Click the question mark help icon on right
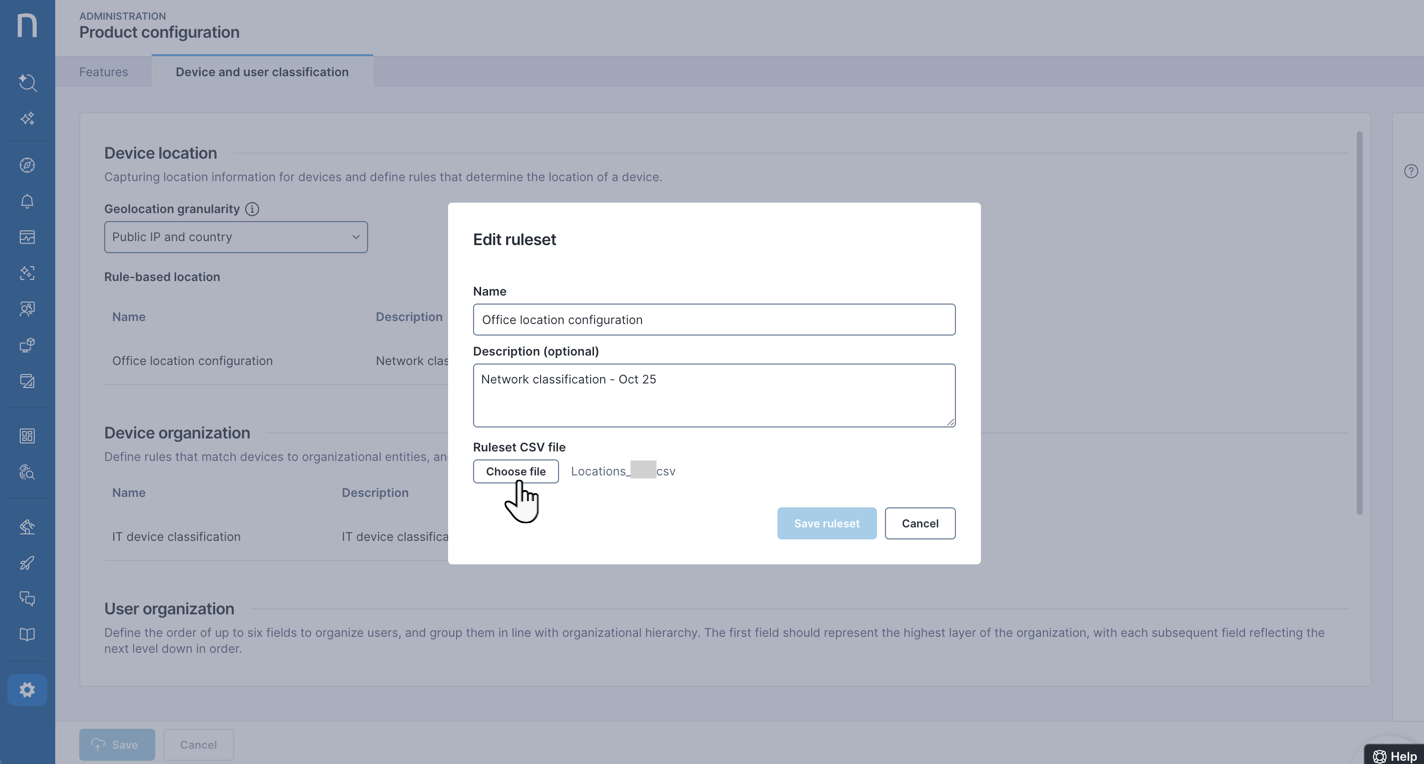The height and width of the screenshot is (764, 1424). tap(1410, 171)
